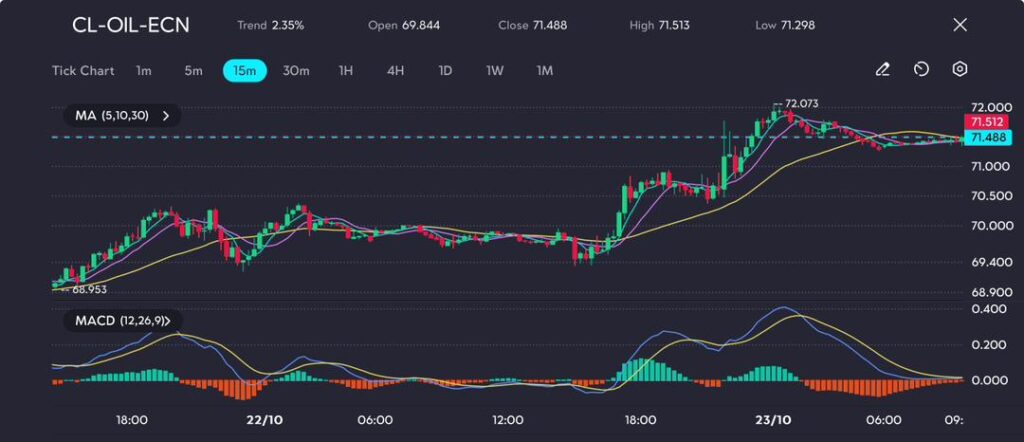Select the 5m timeframe
1024x442 pixels.
coord(193,71)
